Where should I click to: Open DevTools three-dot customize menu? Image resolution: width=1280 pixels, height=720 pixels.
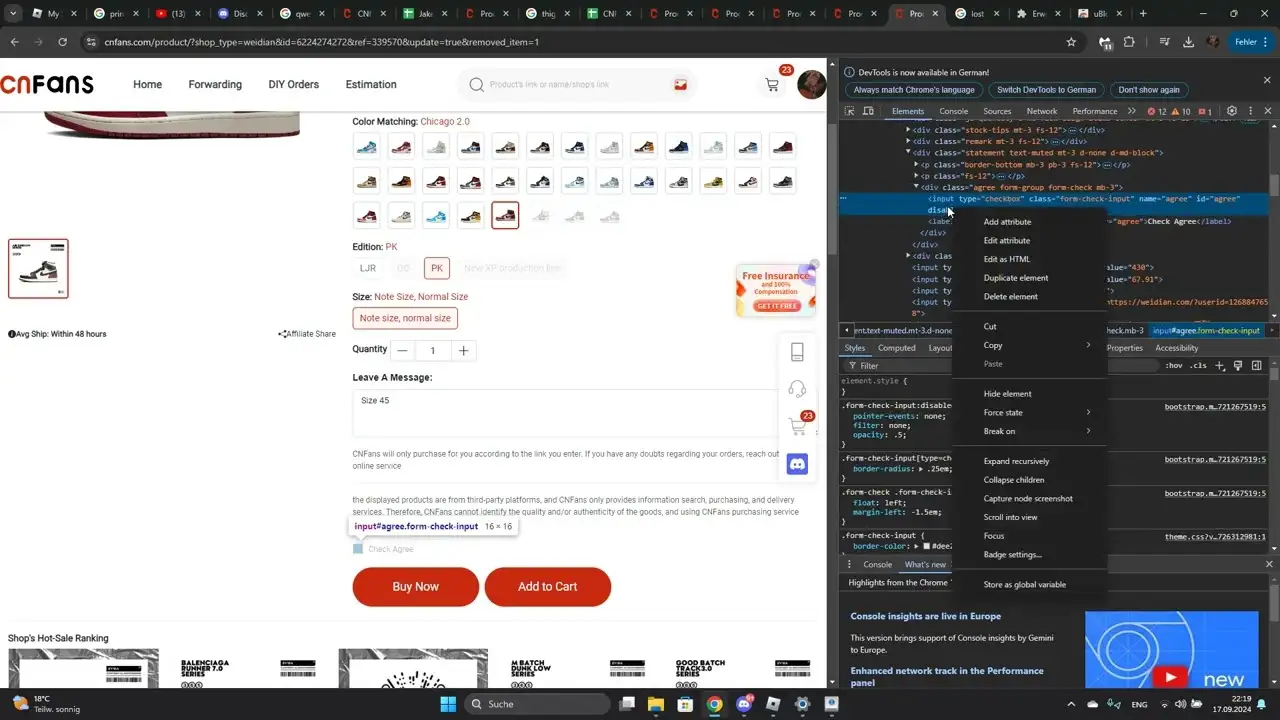[1250, 111]
